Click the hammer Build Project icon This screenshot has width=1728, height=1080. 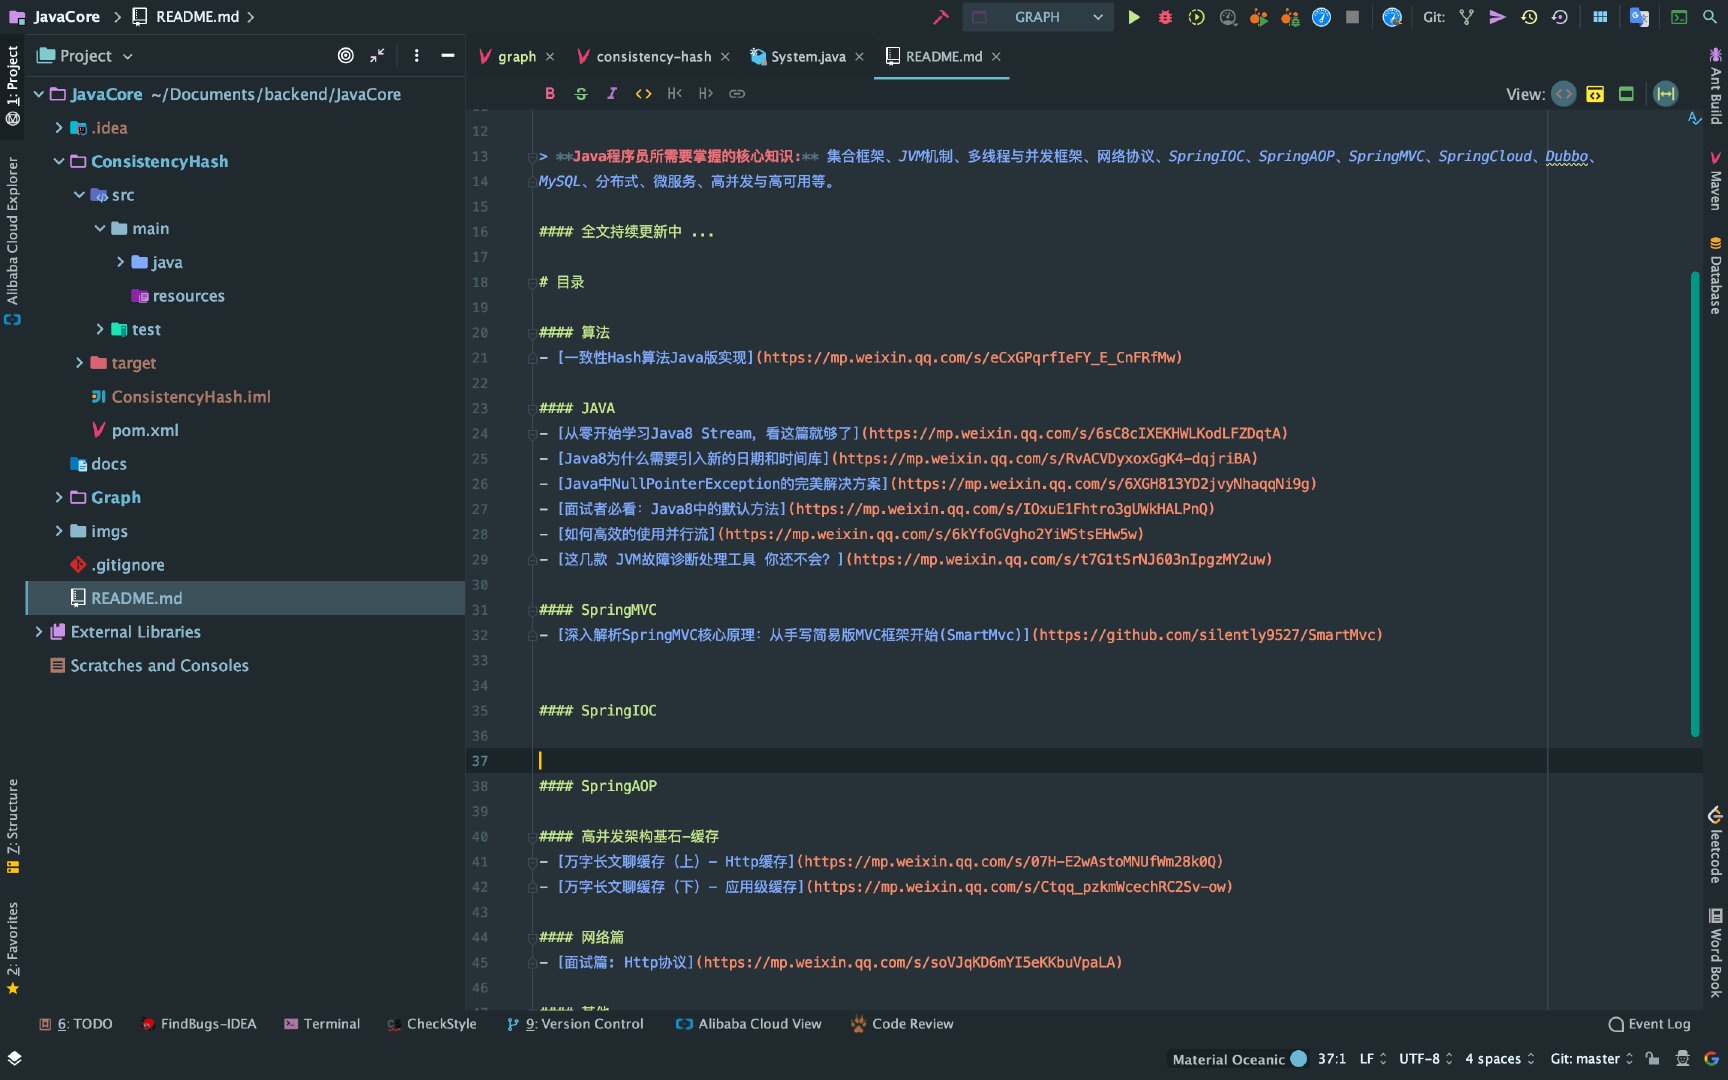click(940, 17)
